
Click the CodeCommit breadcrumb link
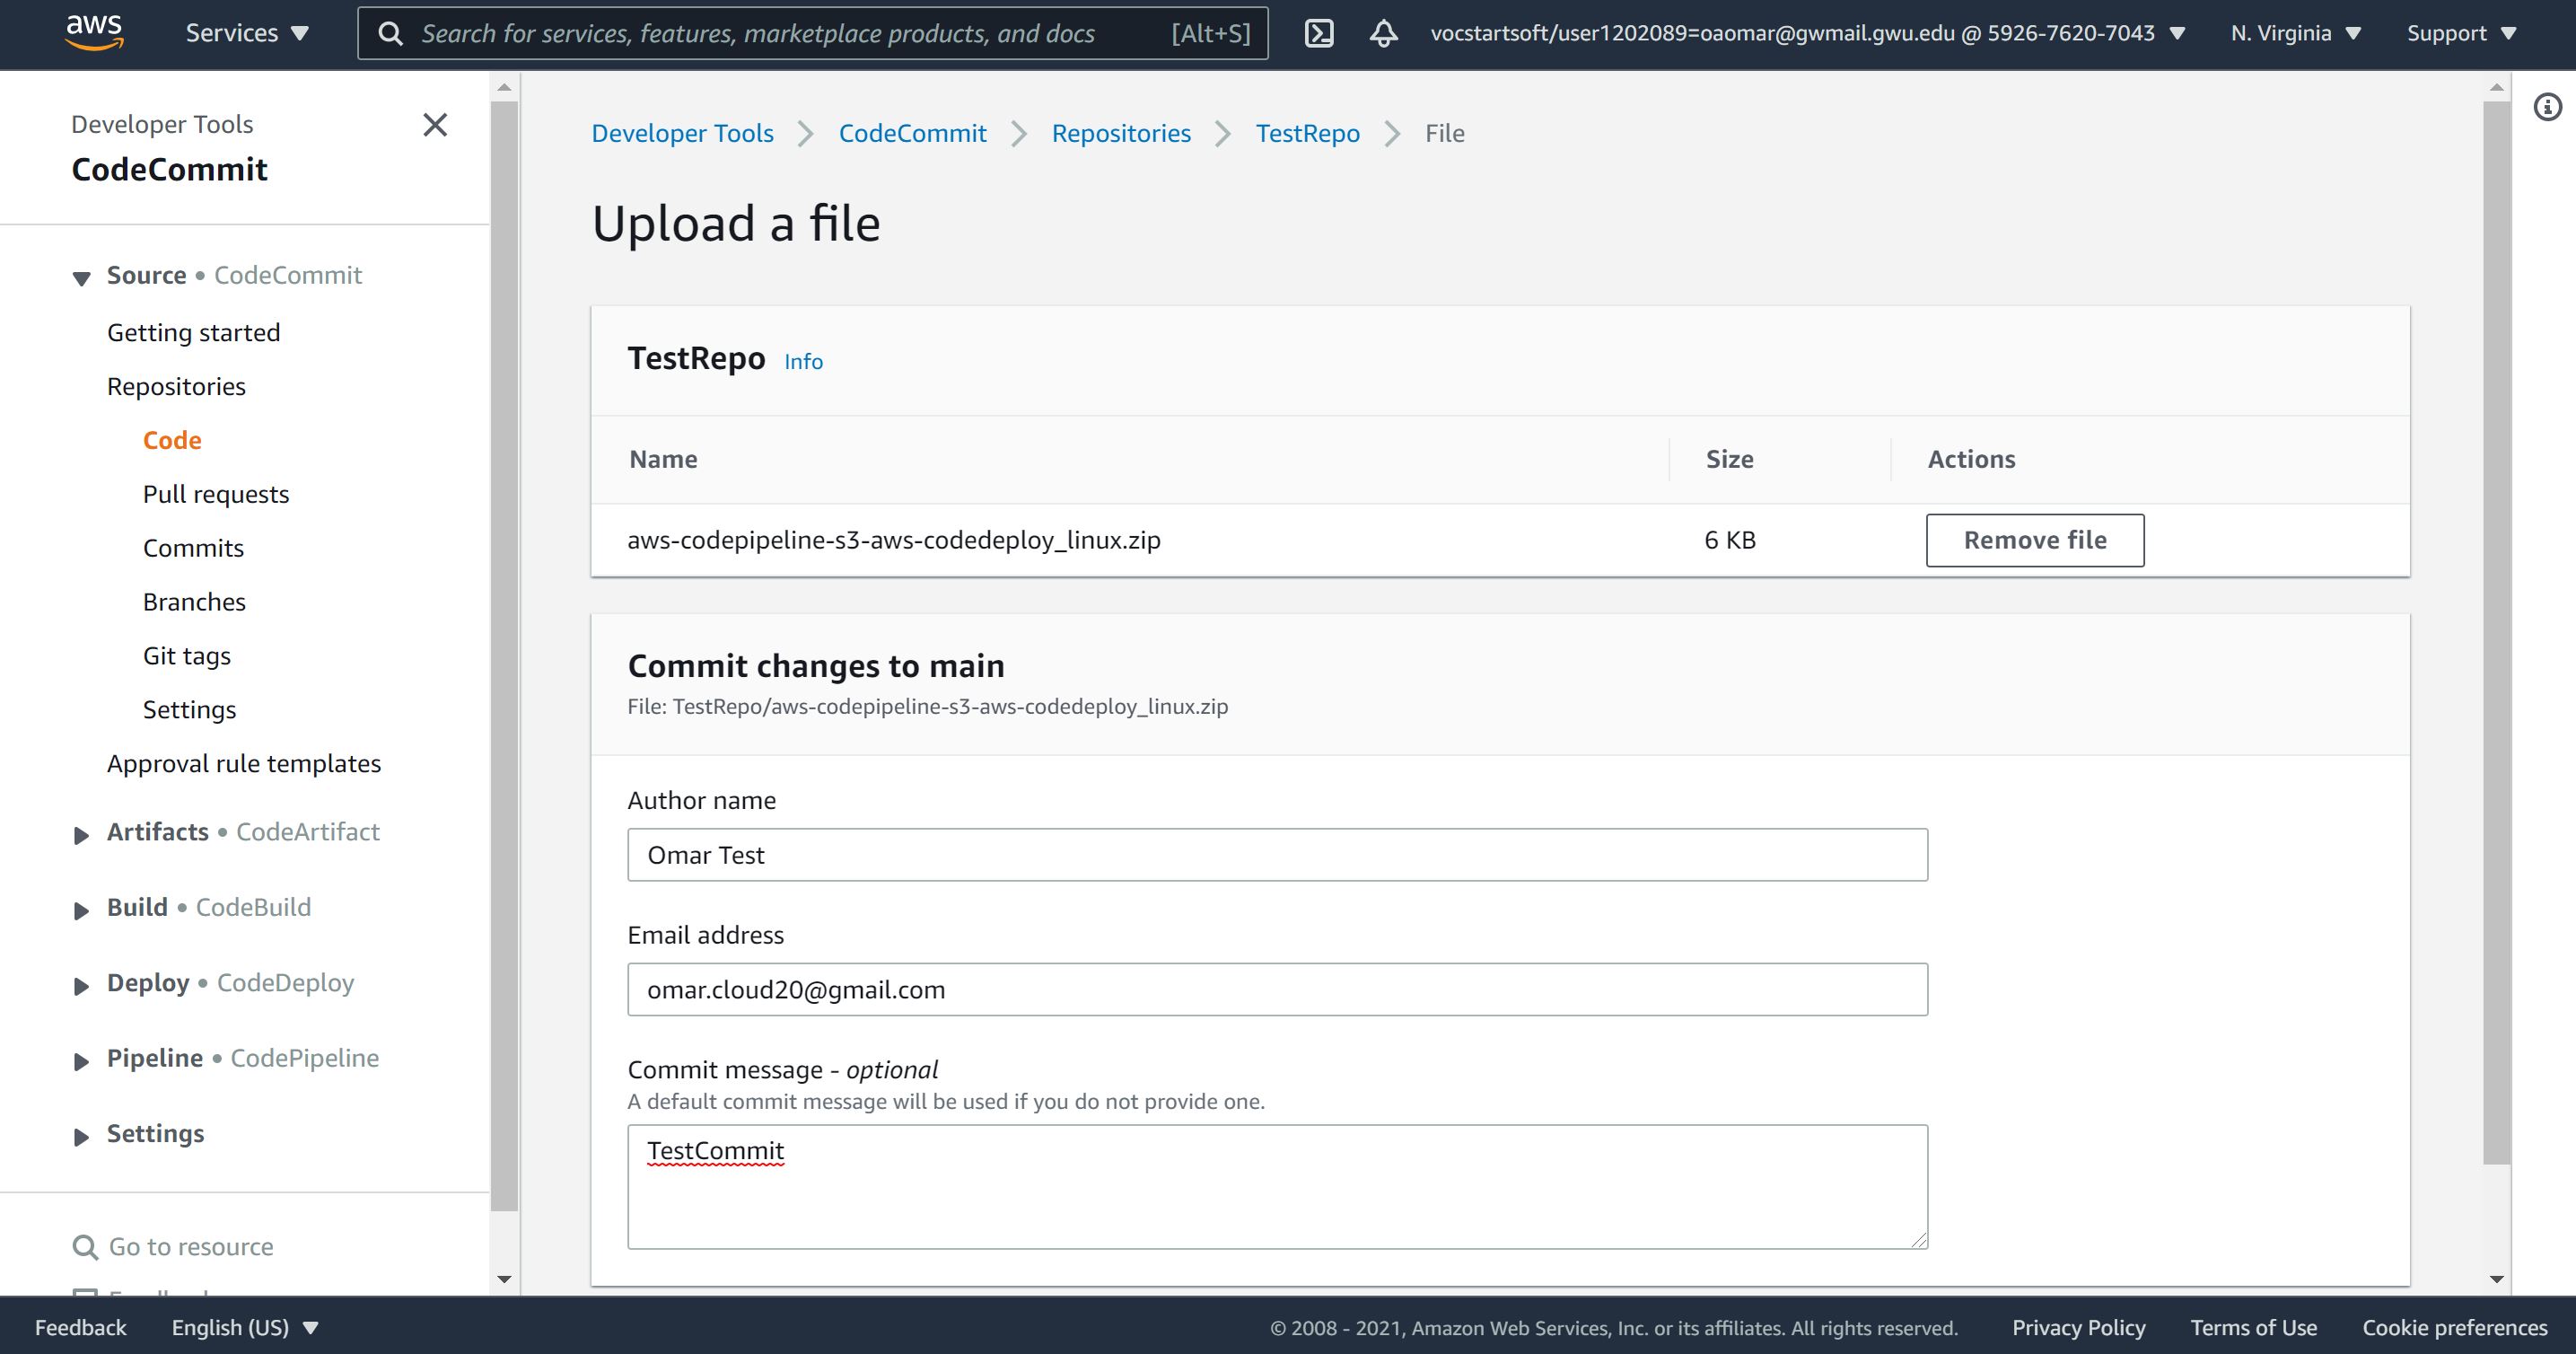tap(912, 133)
